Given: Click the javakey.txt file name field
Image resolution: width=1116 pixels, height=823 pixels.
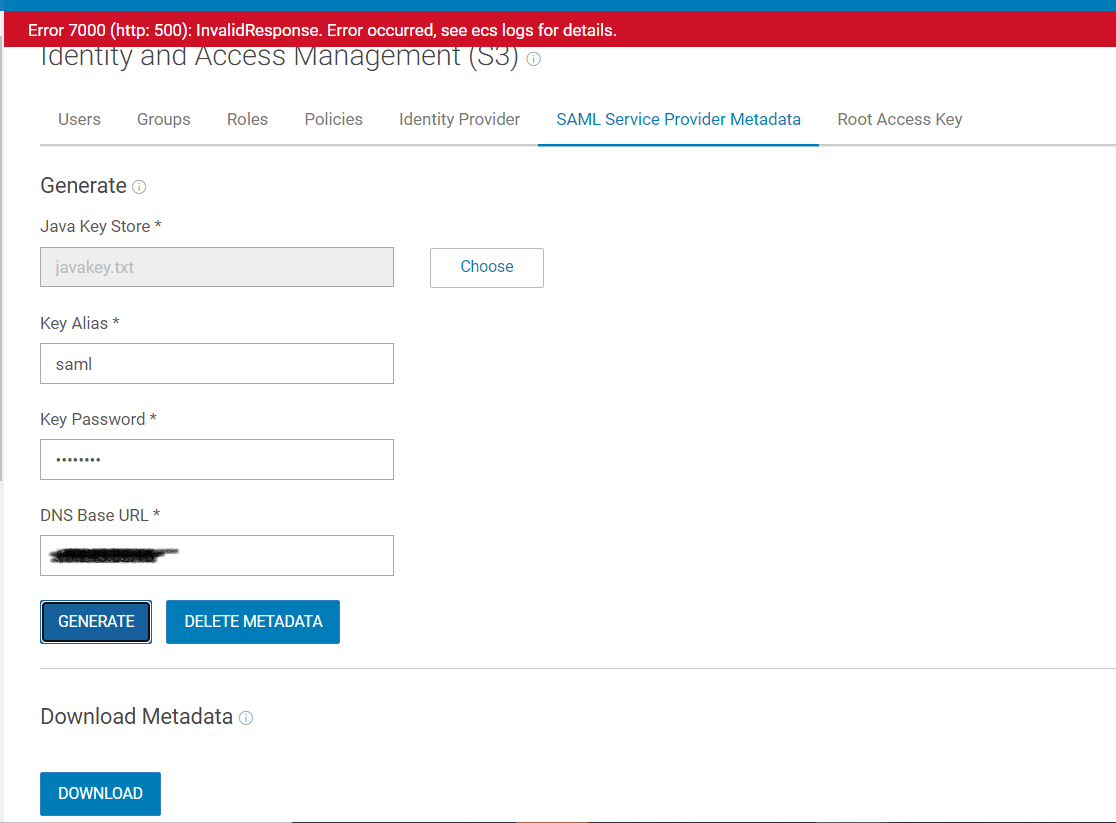Looking at the screenshot, I should [216, 267].
